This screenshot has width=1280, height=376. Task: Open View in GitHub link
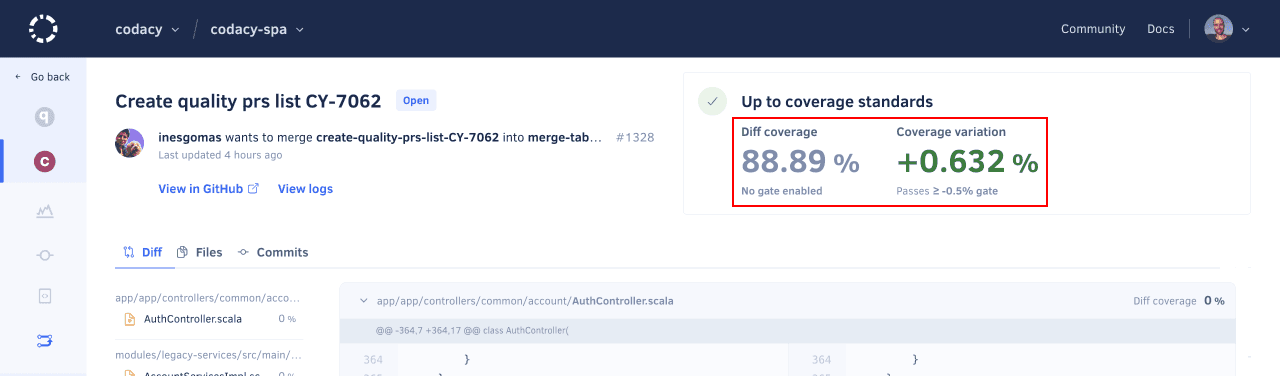[208, 189]
